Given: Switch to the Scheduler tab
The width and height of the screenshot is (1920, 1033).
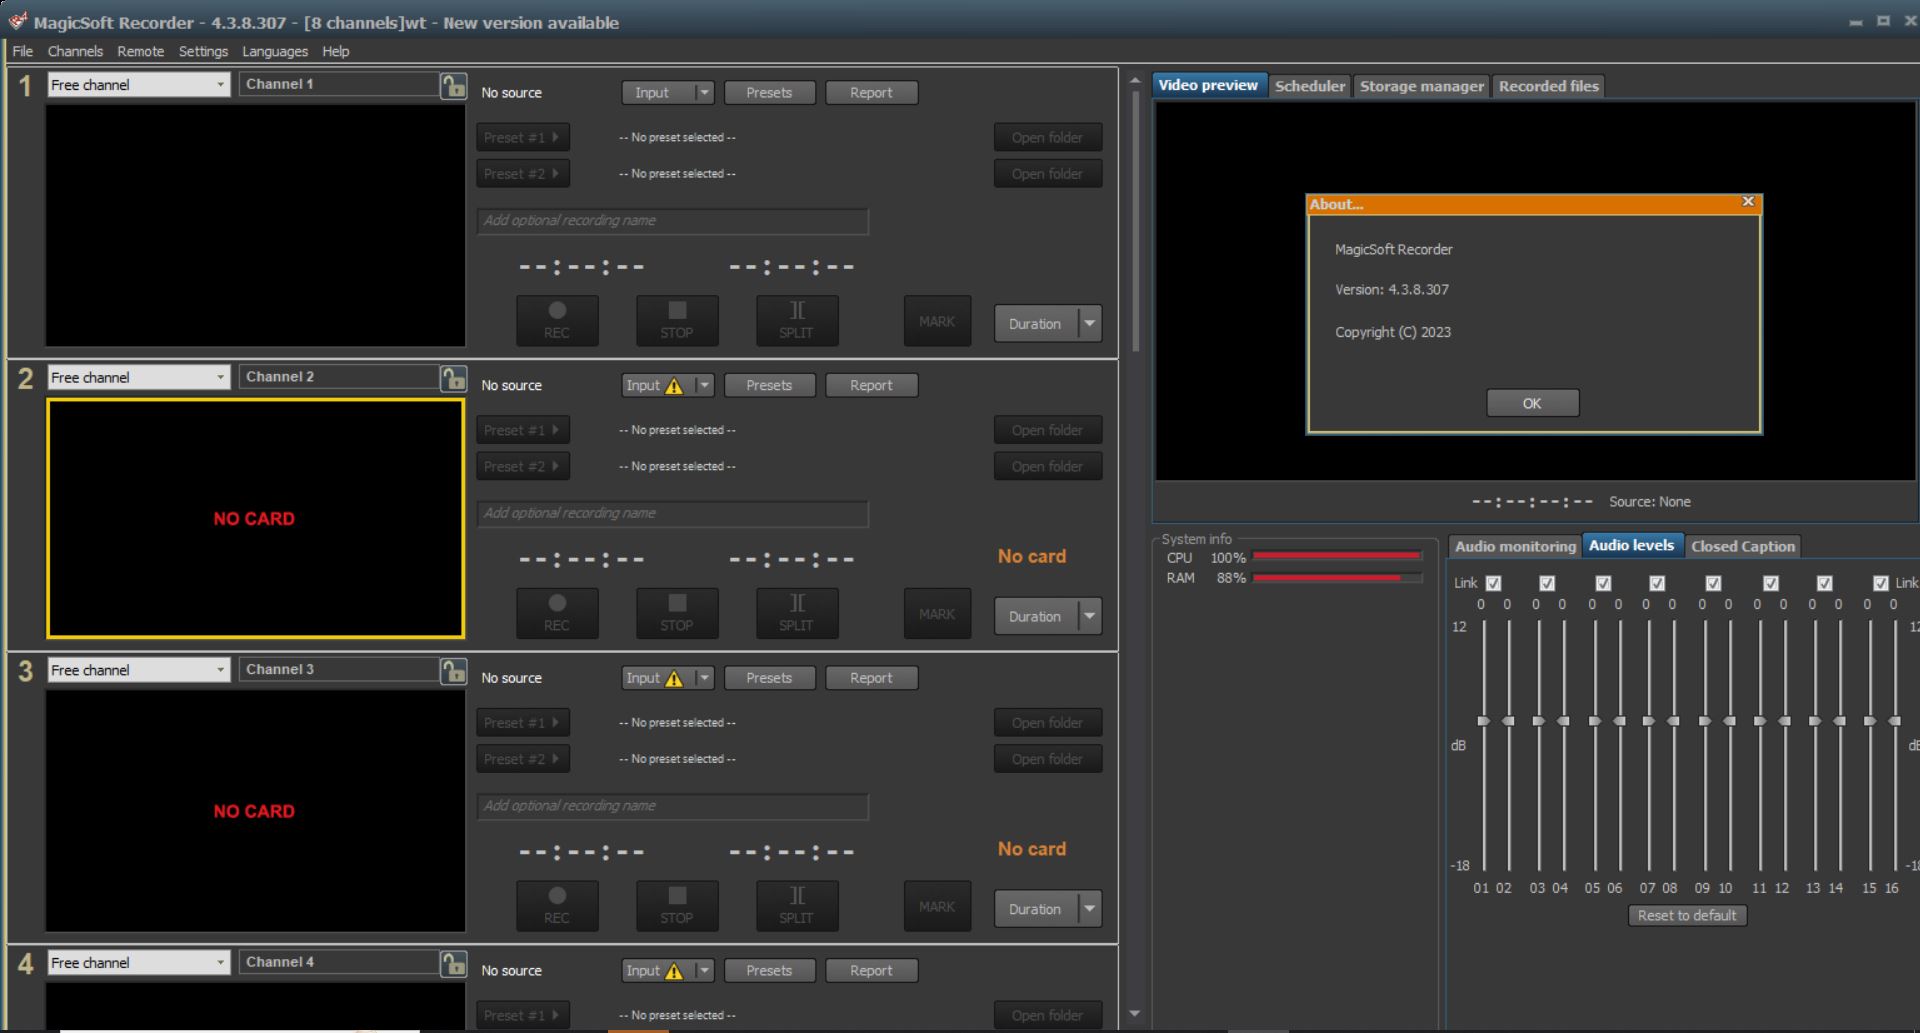Looking at the screenshot, I should click(1310, 86).
